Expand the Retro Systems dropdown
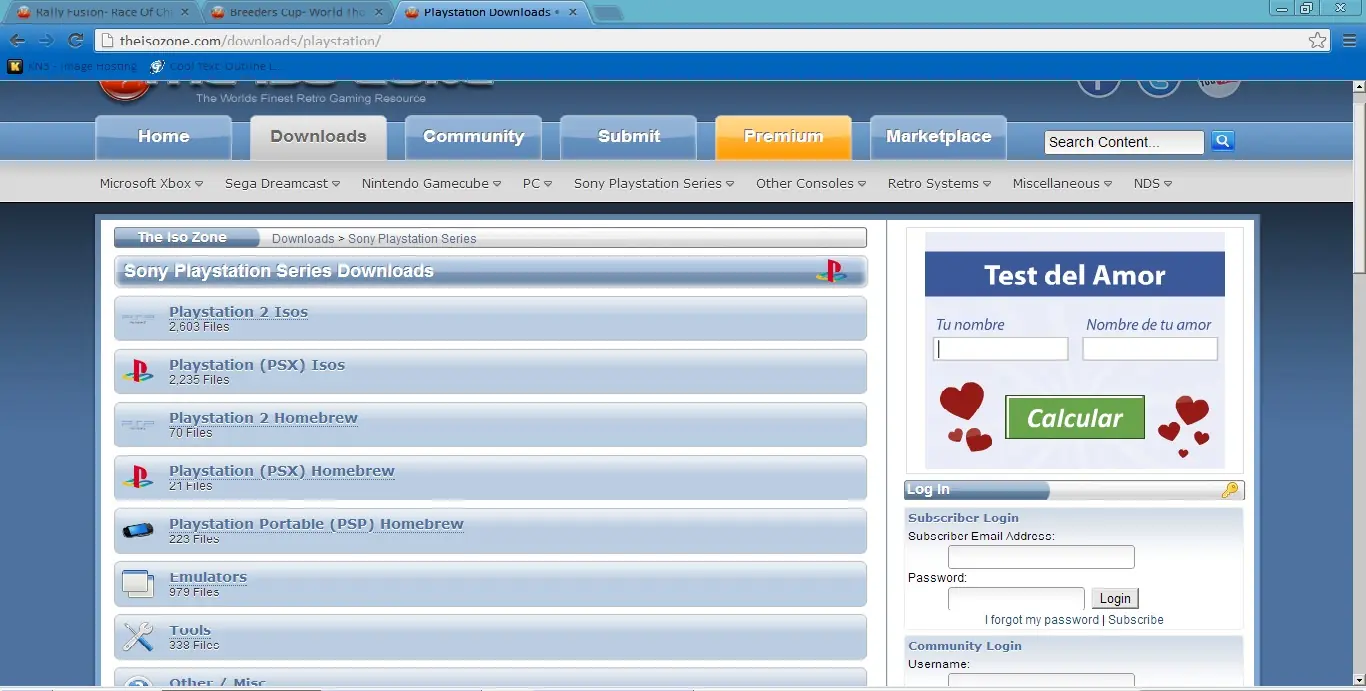 tap(939, 183)
